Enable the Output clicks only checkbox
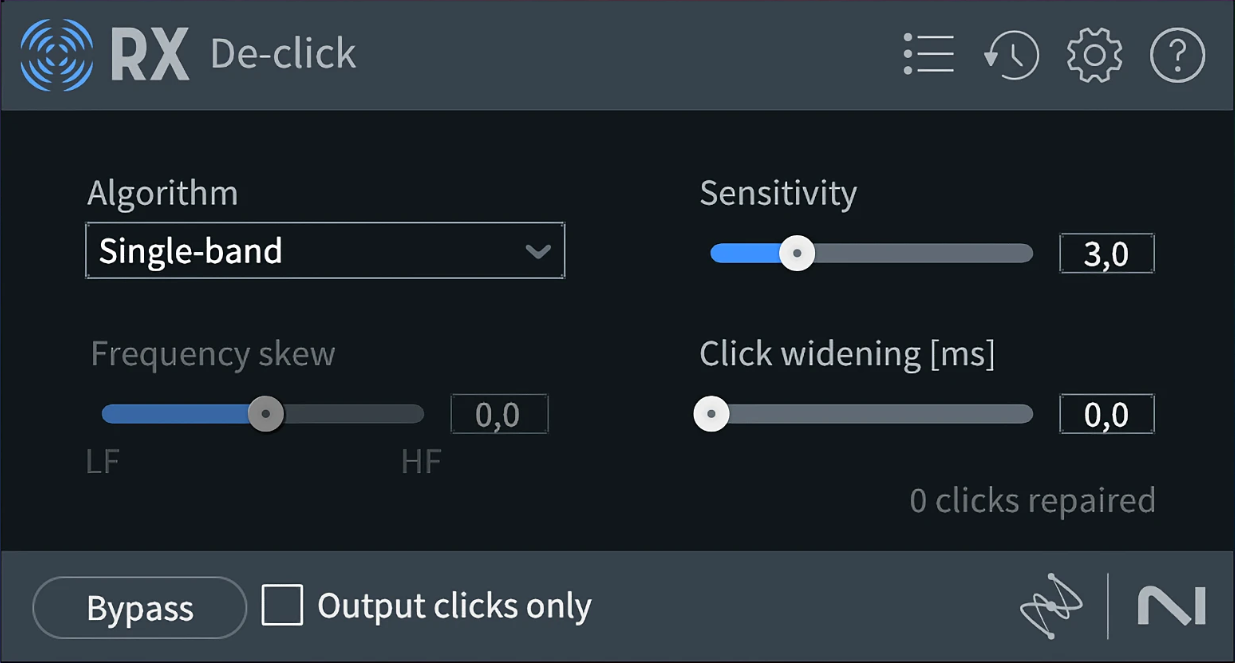Screen dimensions: 1235x663 click(282, 606)
